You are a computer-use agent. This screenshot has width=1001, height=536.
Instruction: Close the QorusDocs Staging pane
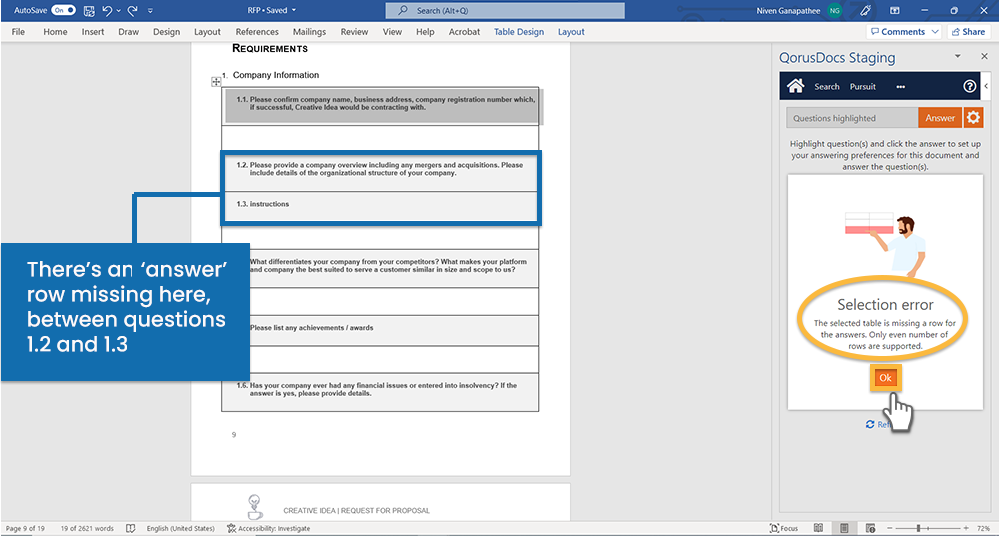point(984,57)
